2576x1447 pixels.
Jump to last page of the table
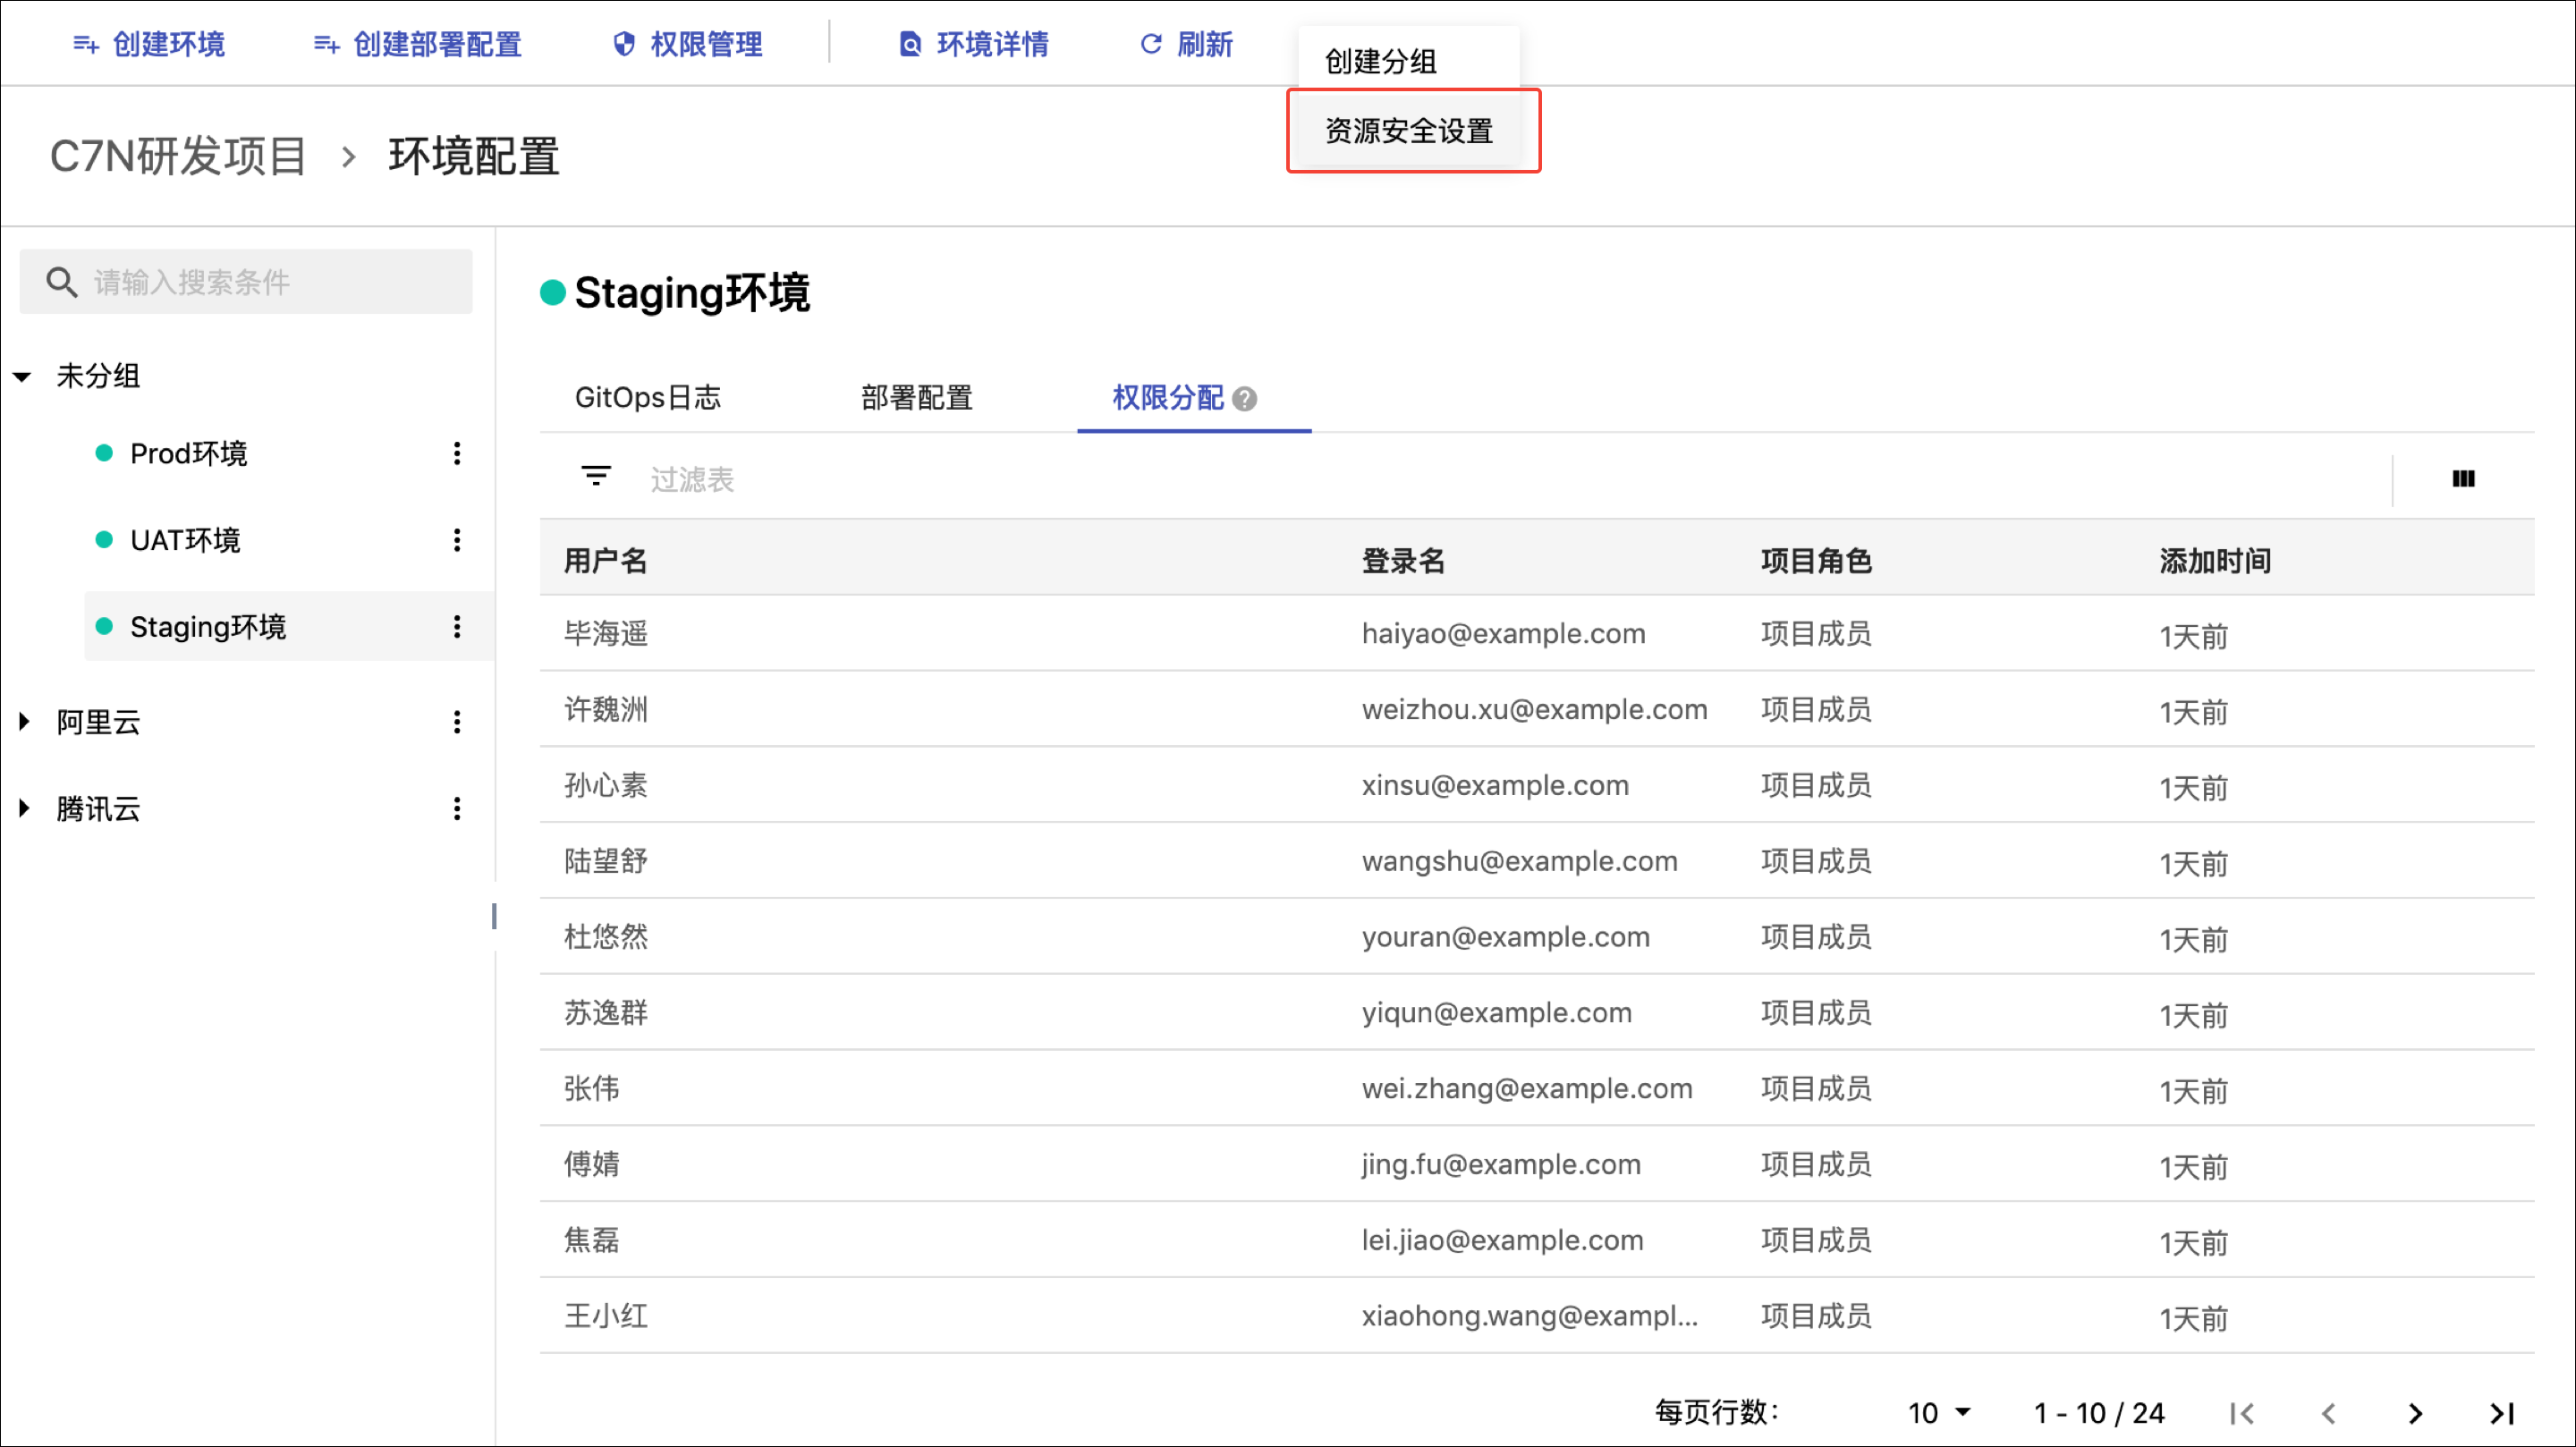[2502, 1413]
